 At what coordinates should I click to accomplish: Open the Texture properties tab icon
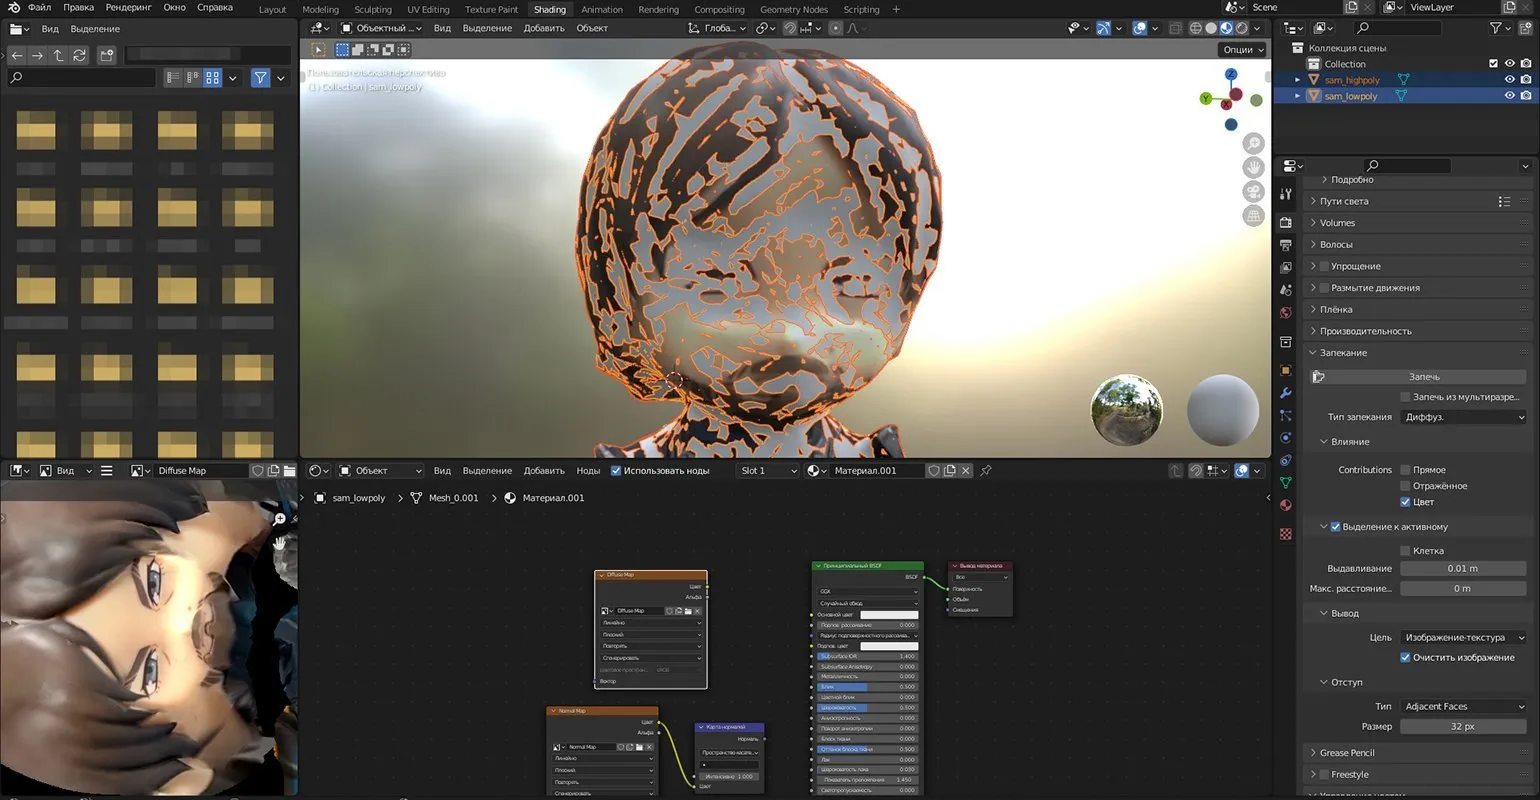click(1286, 534)
